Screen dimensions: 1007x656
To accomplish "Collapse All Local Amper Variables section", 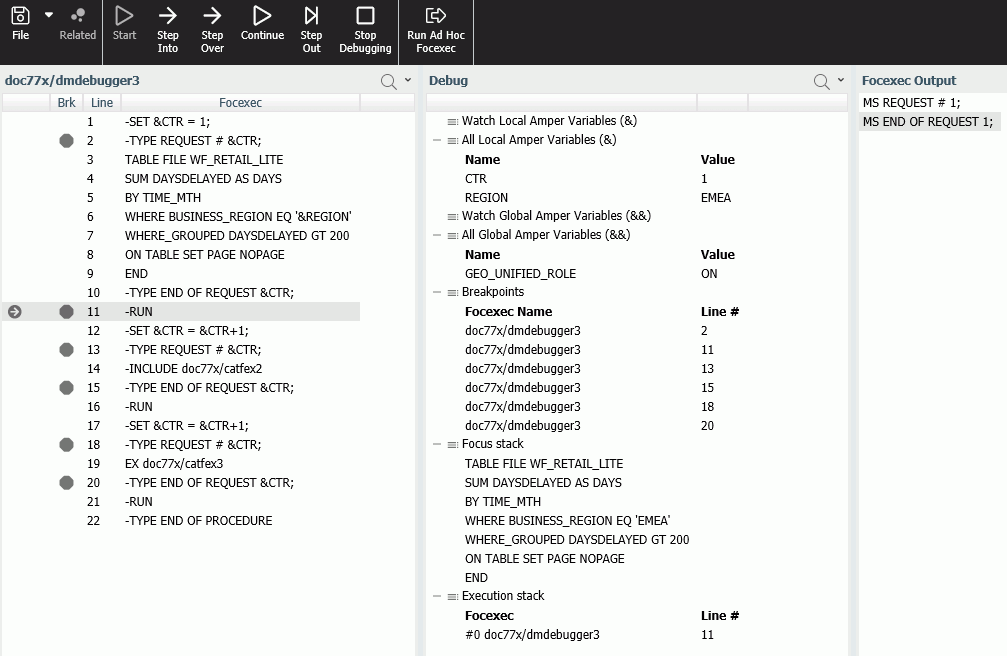I will pyautogui.click(x=437, y=140).
